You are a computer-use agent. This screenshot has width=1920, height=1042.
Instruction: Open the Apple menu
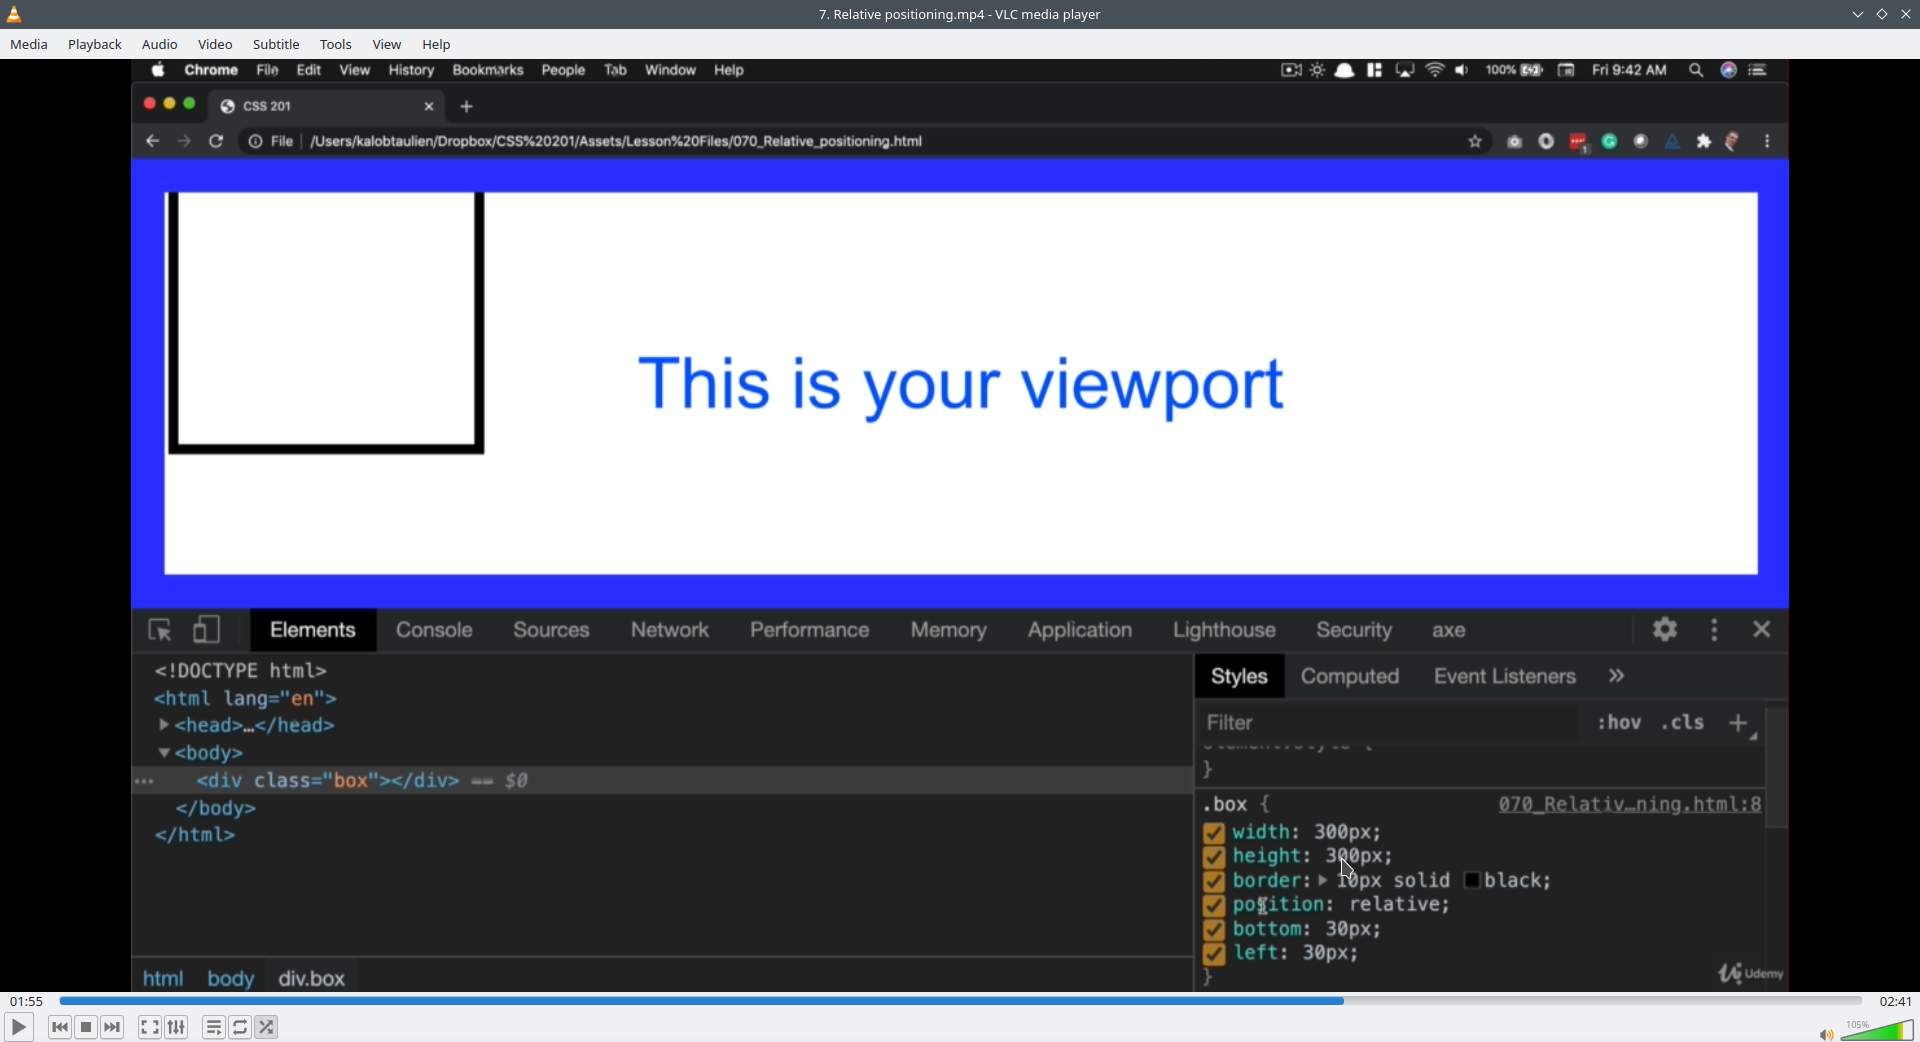click(158, 70)
